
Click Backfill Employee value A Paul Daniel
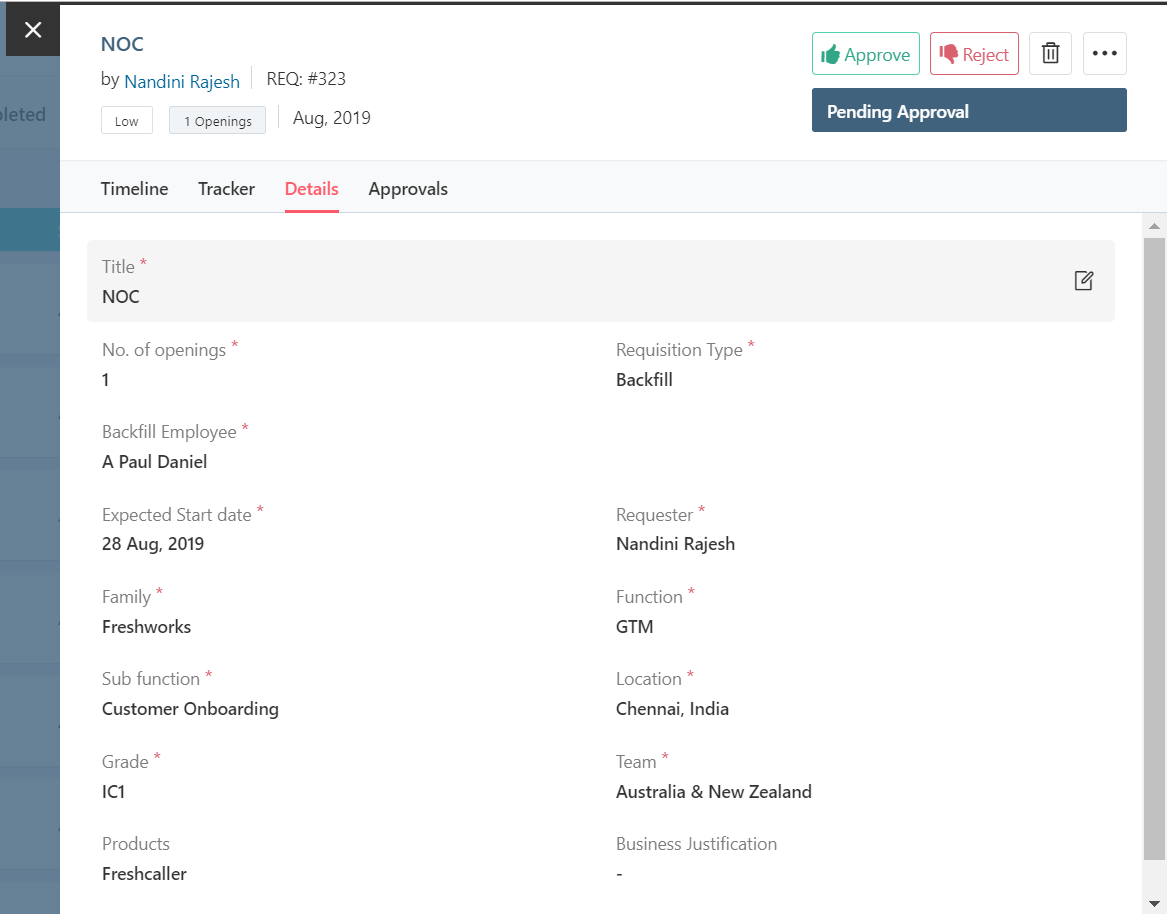[155, 461]
